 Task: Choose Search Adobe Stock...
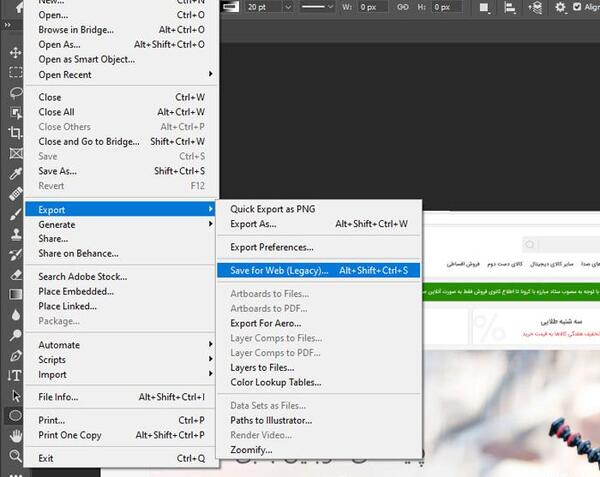[122, 277]
